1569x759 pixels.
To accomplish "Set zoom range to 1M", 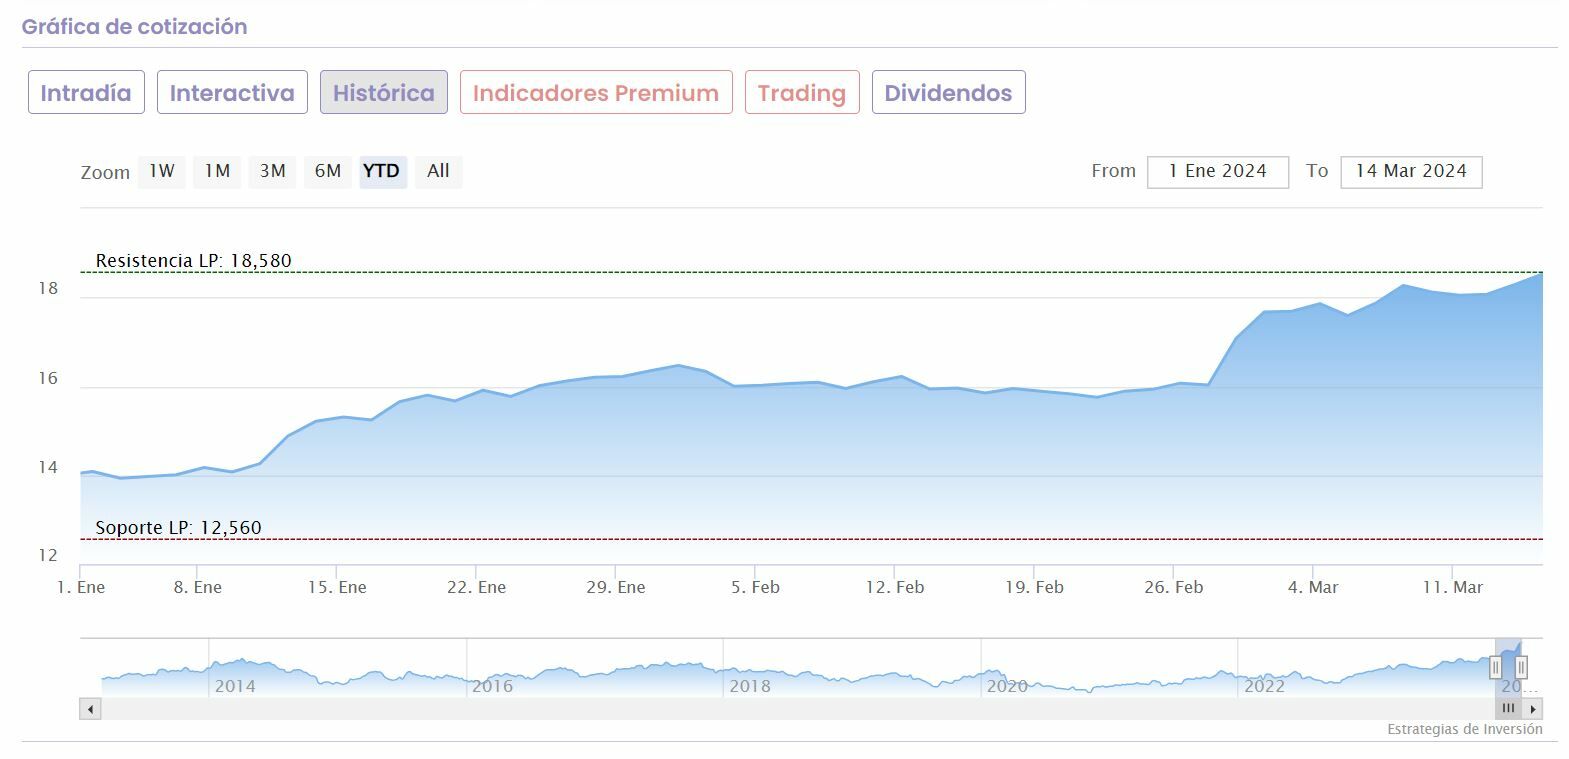I will coord(217,171).
